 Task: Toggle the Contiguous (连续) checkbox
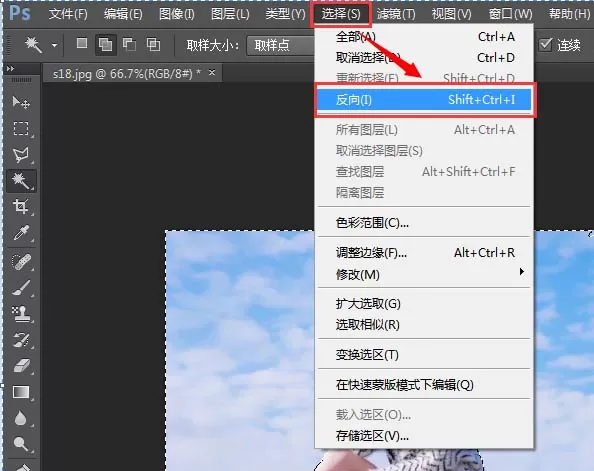pyautogui.click(x=546, y=44)
